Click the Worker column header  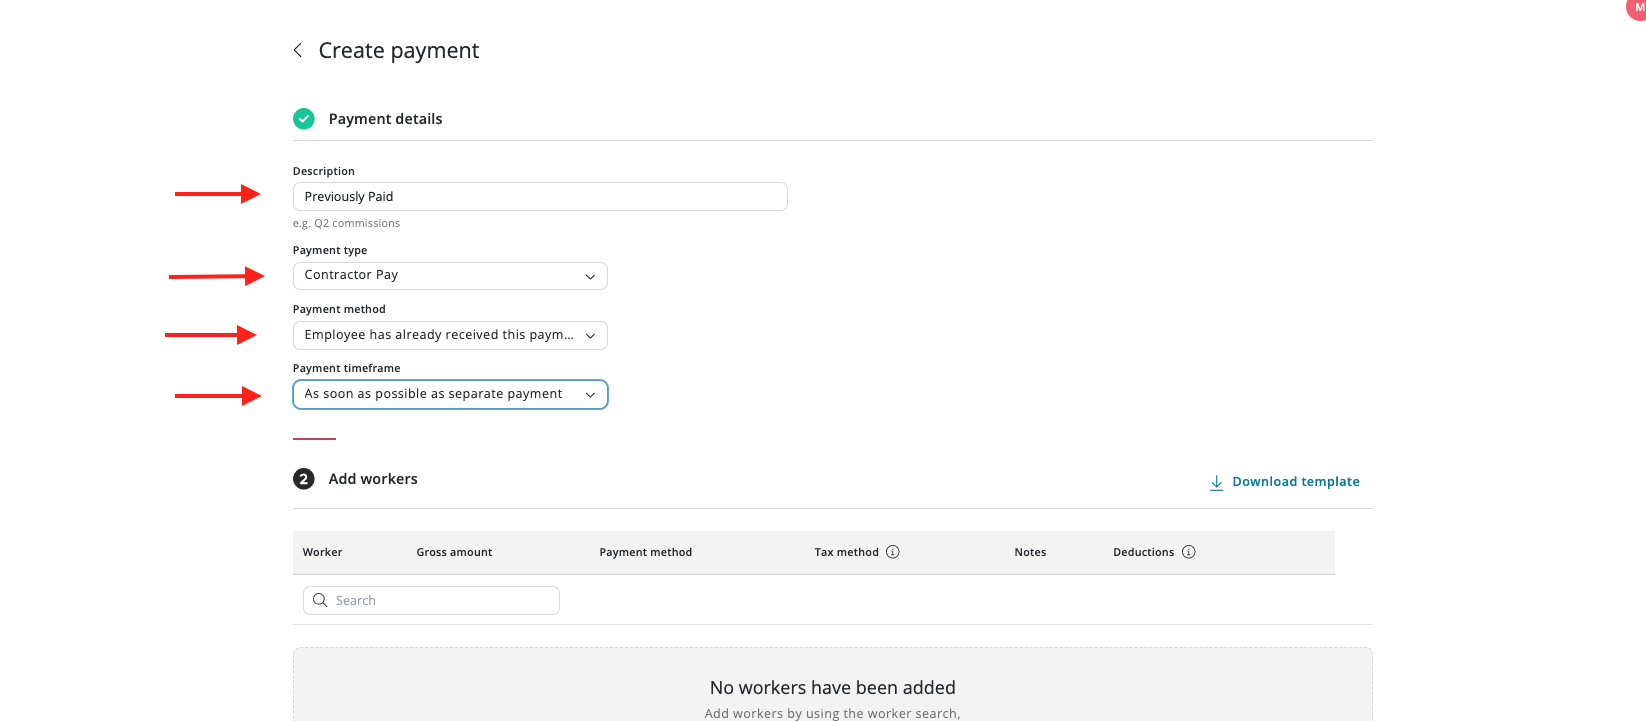(322, 552)
